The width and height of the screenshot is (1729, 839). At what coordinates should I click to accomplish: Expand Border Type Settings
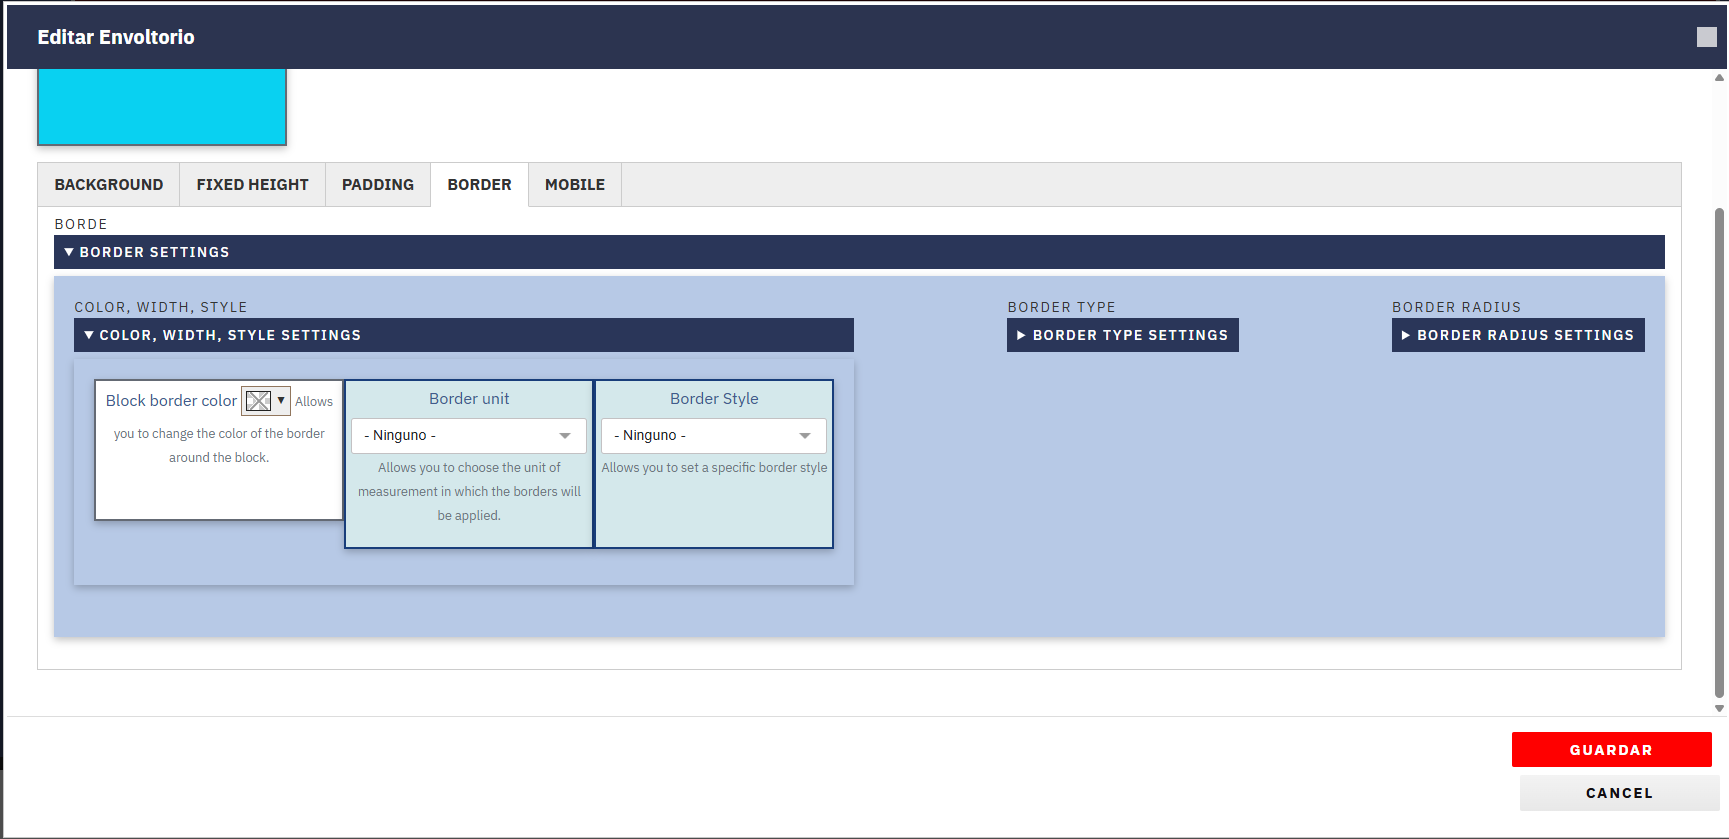pos(1123,335)
